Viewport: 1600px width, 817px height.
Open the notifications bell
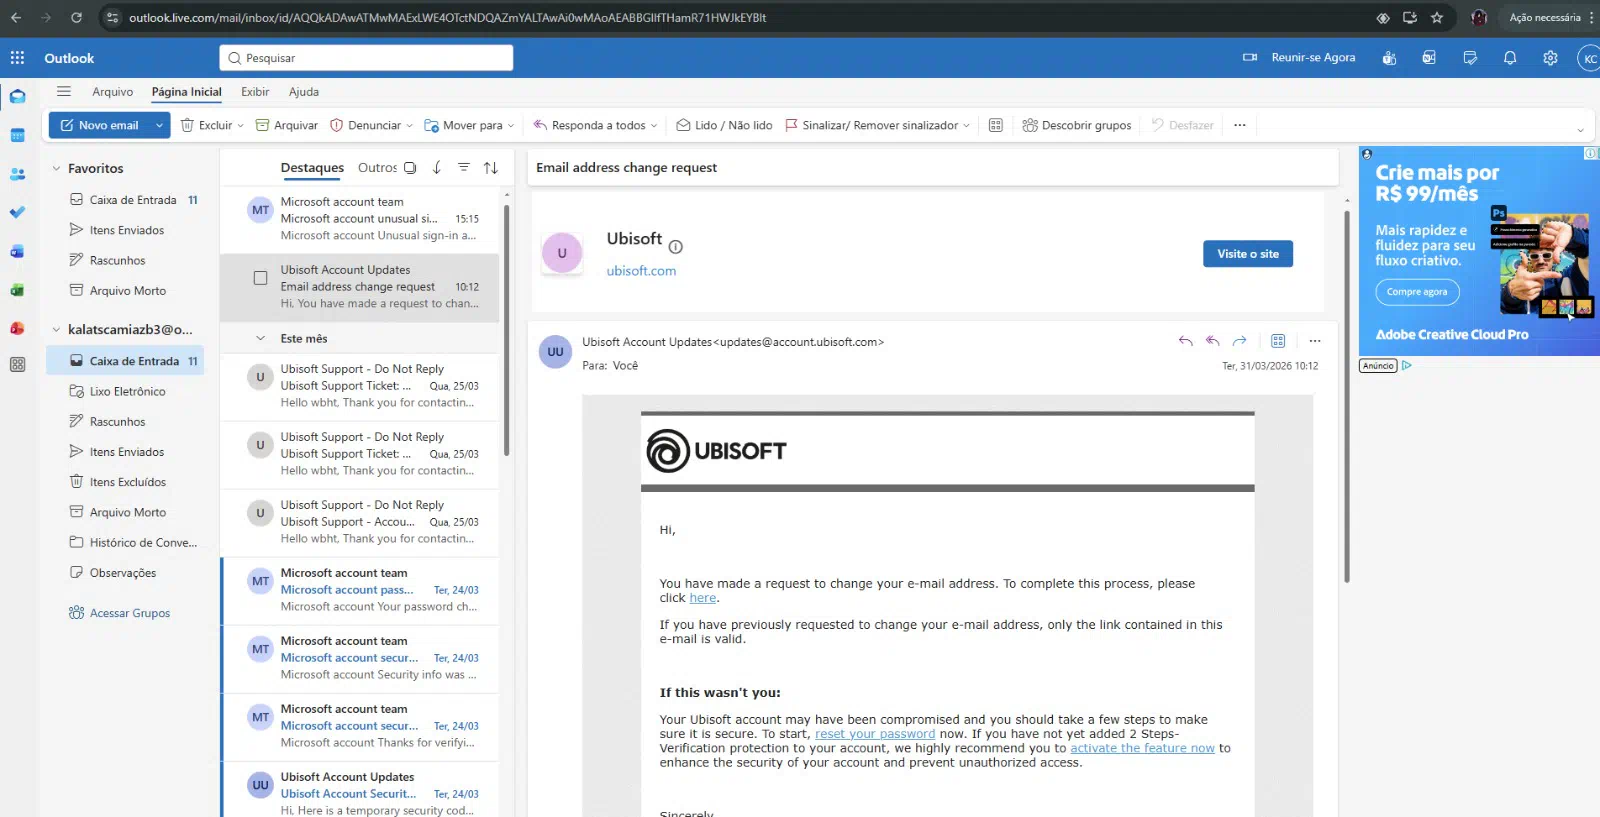(1510, 58)
